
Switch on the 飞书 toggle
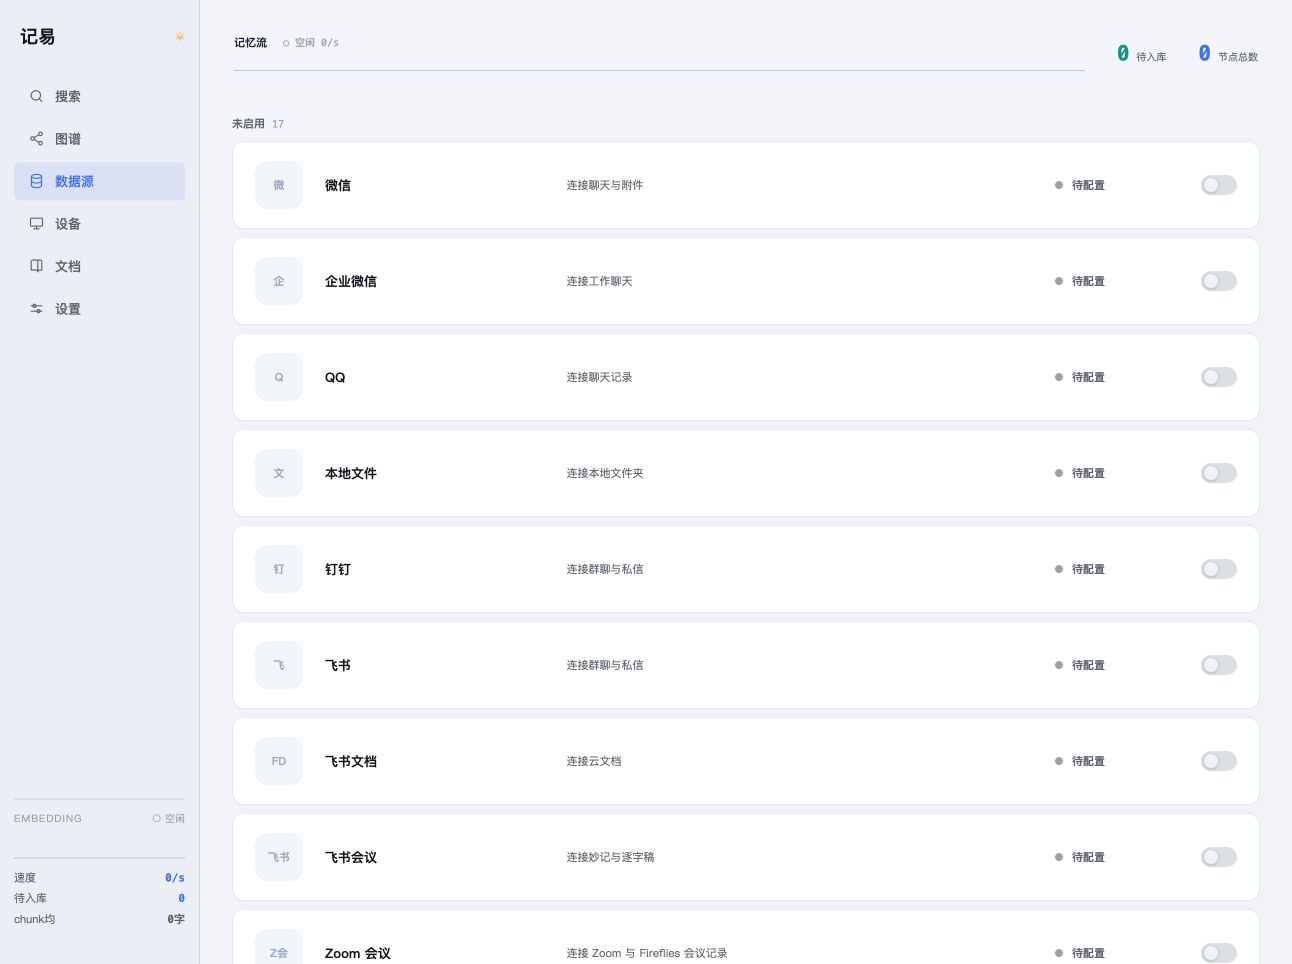point(1219,665)
